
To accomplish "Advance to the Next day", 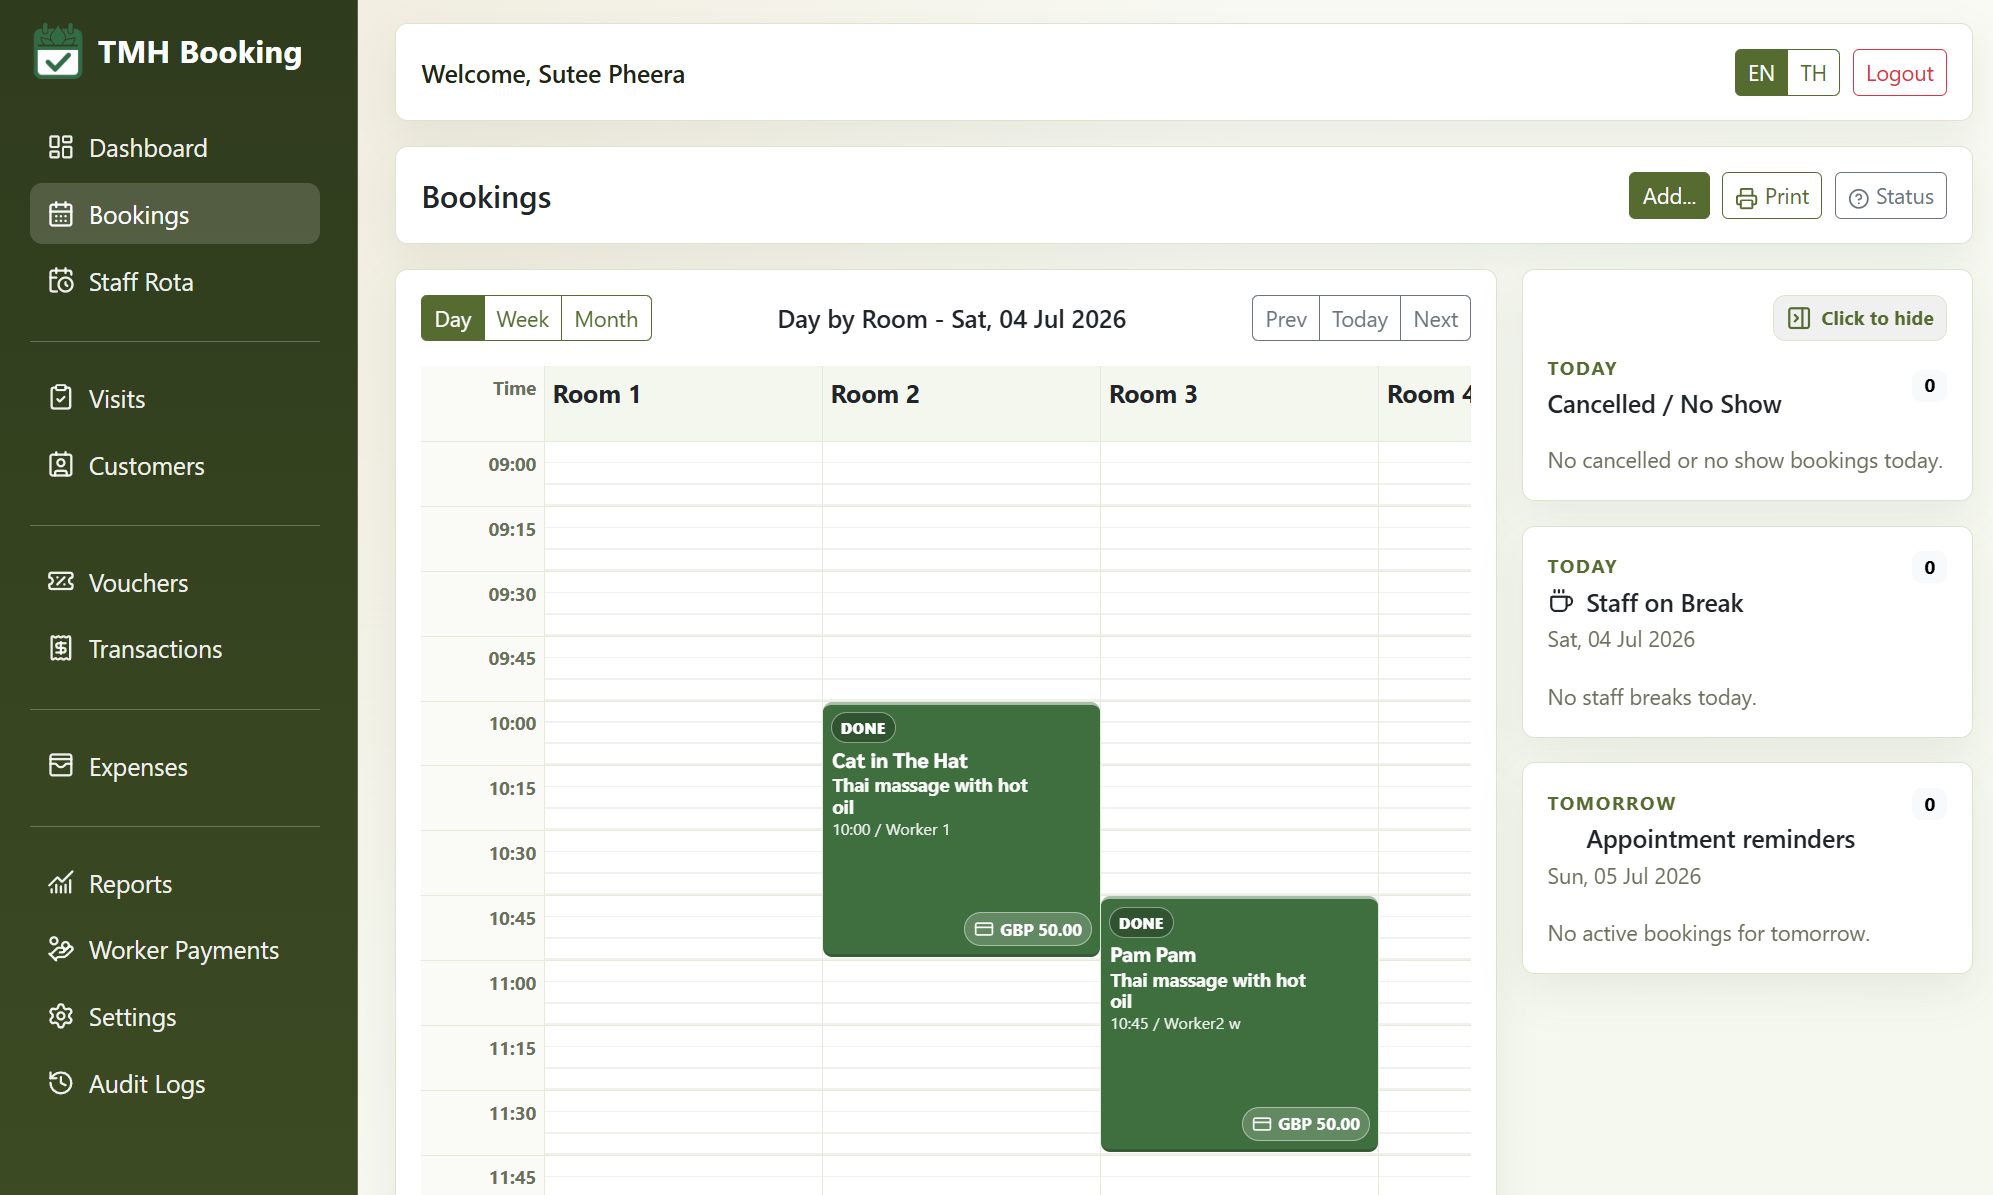I will click(x=1436, y=318).
